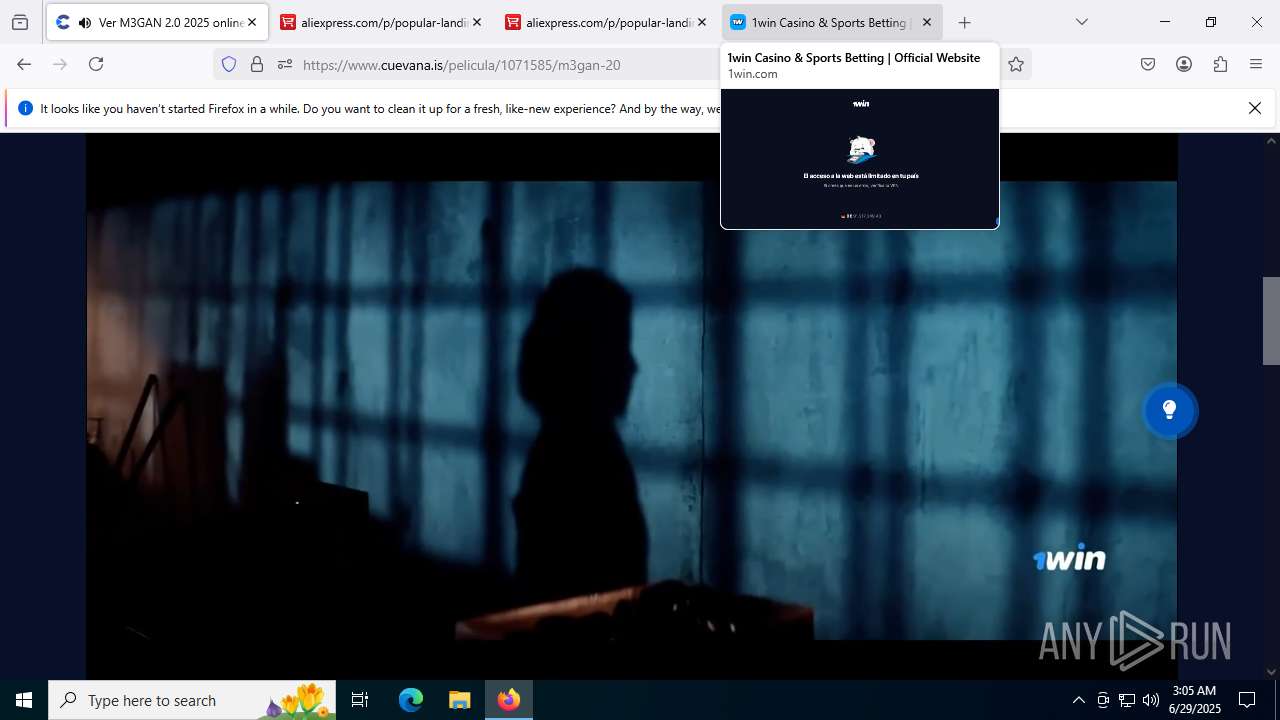Open site permissions icon in address bar
This screenshot has width=1280, height=720.
[285, 64]
